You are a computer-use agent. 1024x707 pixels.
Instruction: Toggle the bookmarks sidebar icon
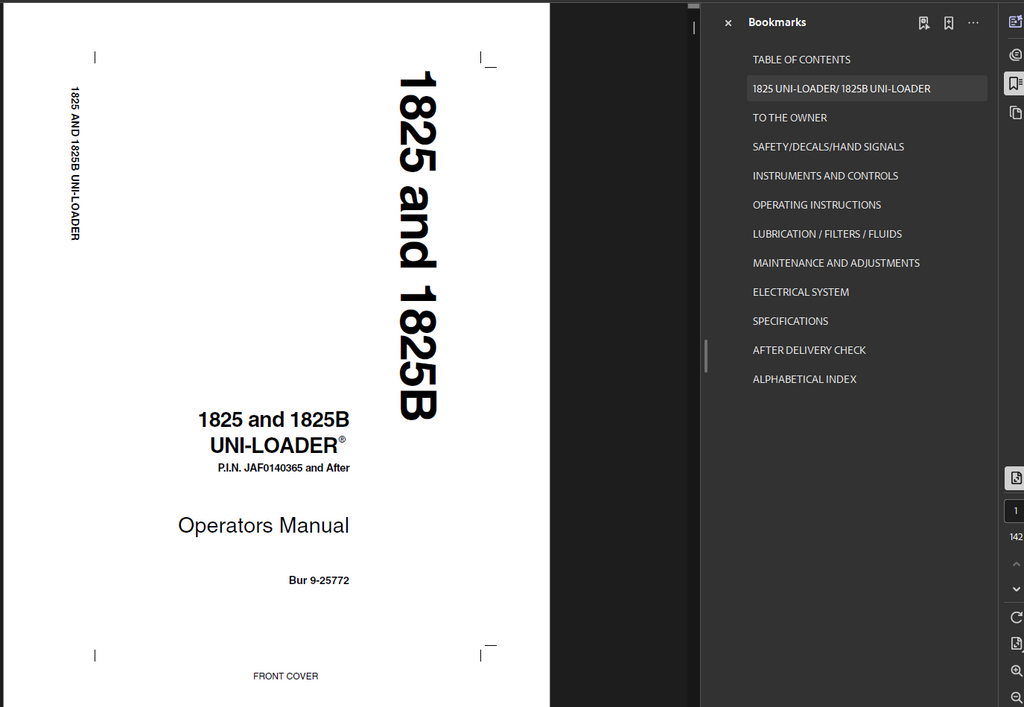click(x=1015, y=84)
